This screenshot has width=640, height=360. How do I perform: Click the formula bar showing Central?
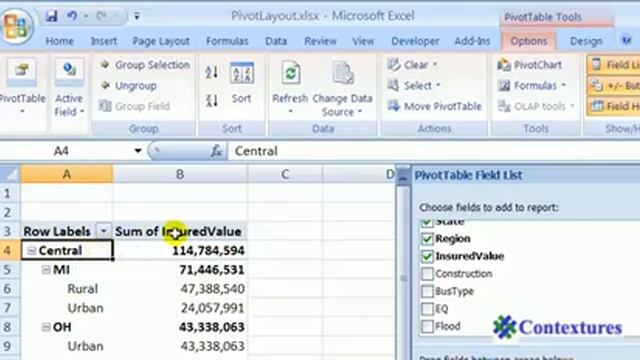pyautogui.click(x=433, y=151)
